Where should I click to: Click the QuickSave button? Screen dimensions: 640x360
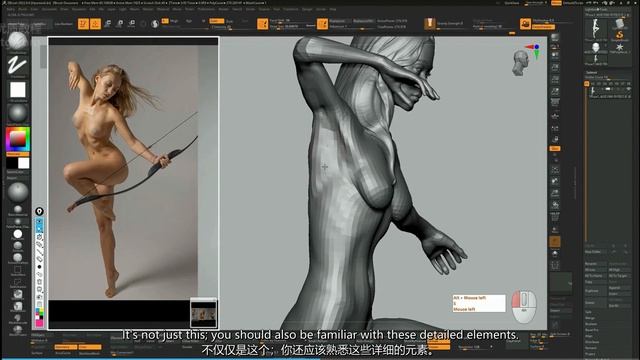(x=512, y=3)
